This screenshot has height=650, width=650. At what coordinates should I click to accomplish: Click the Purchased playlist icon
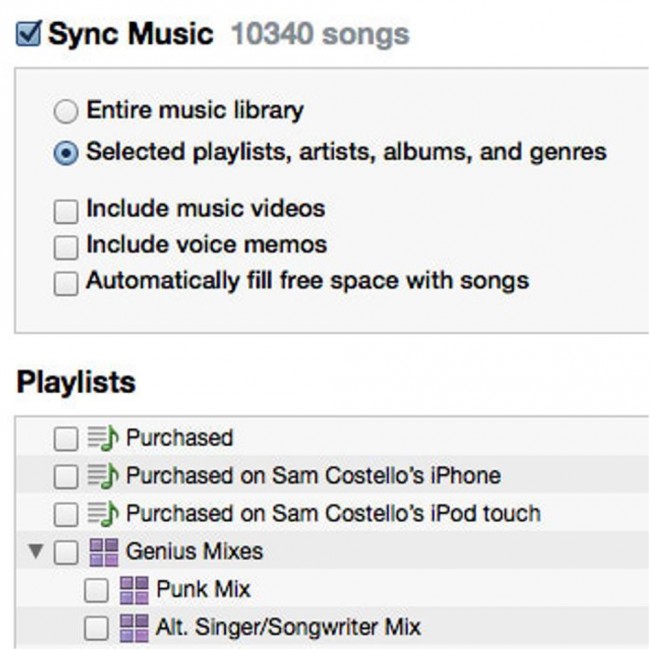102,437
